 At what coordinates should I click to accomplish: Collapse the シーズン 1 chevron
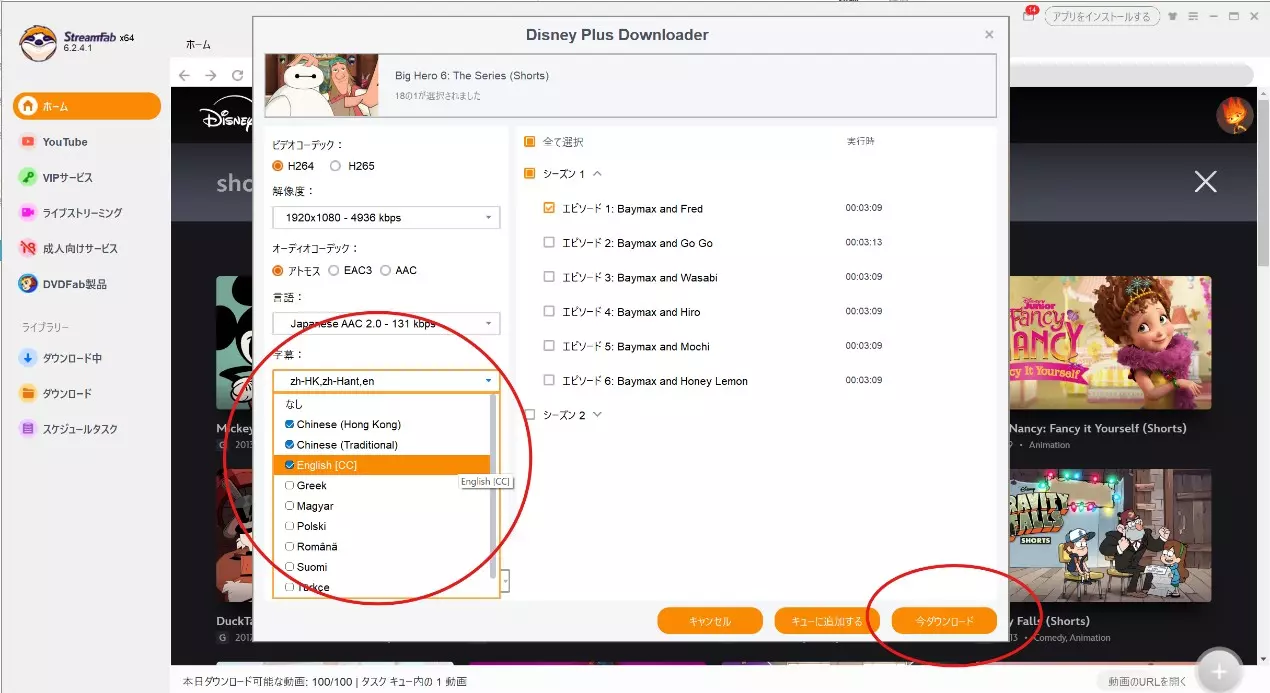(597, 174)
